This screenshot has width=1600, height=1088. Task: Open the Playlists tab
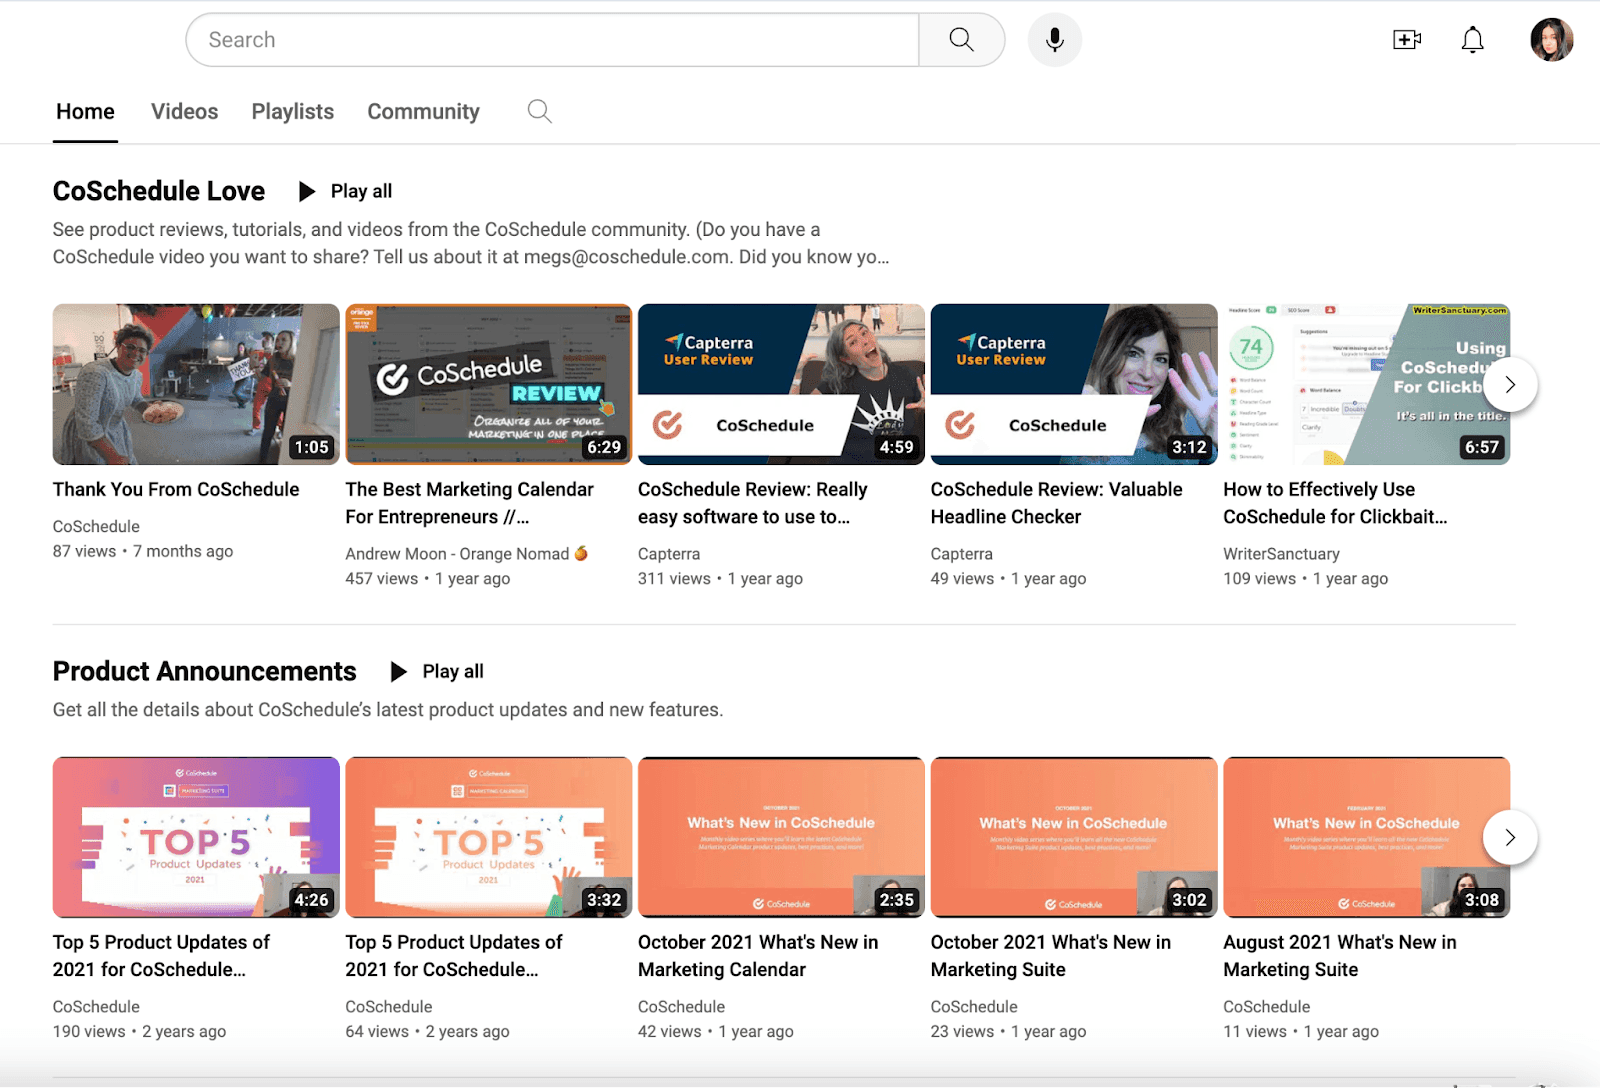click(292, 111)
